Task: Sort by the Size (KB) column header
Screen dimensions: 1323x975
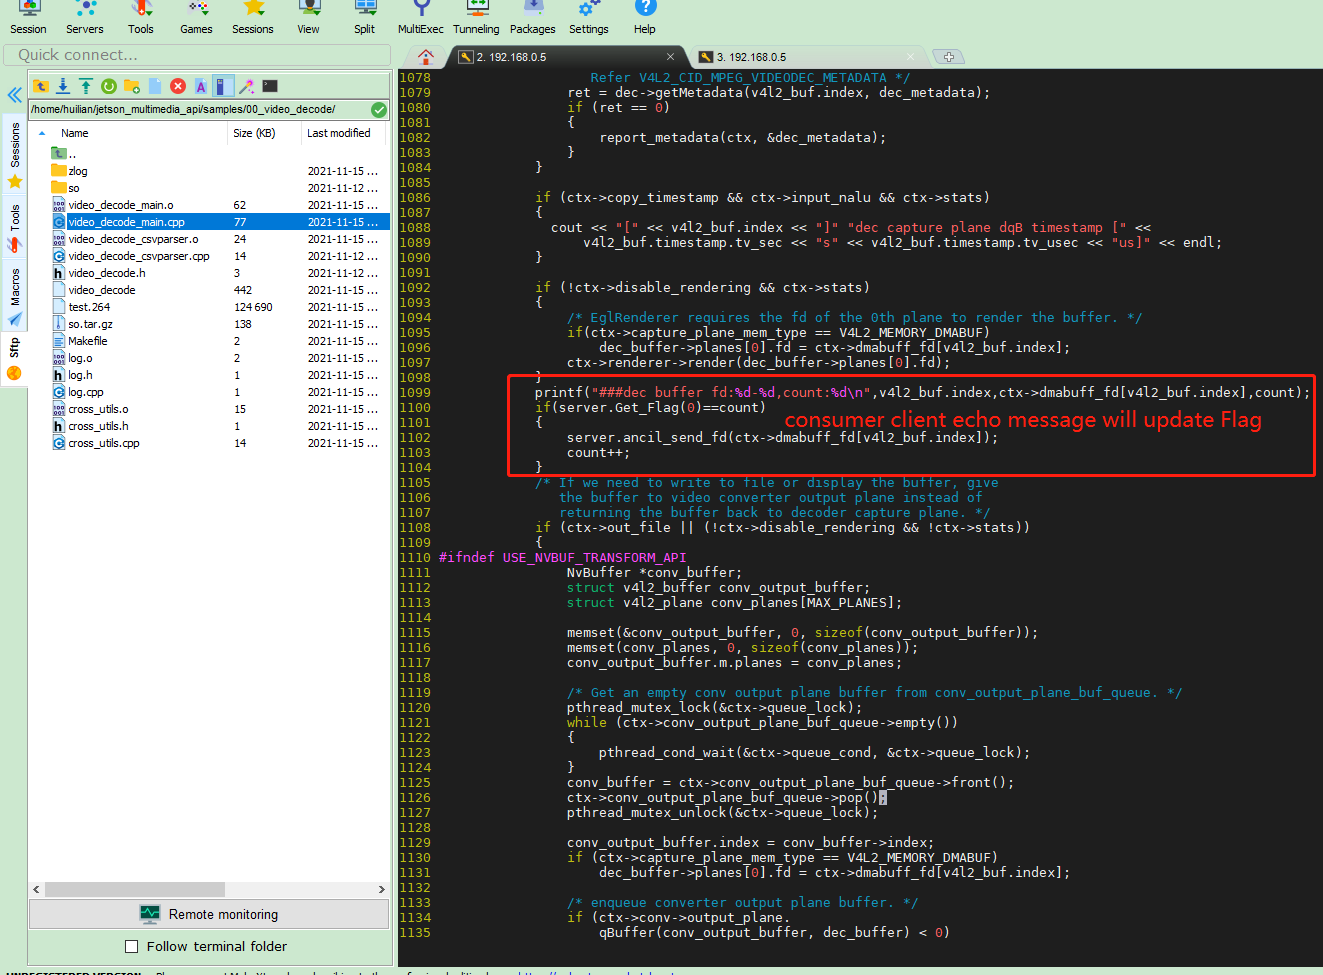Action: coord(254,133)
